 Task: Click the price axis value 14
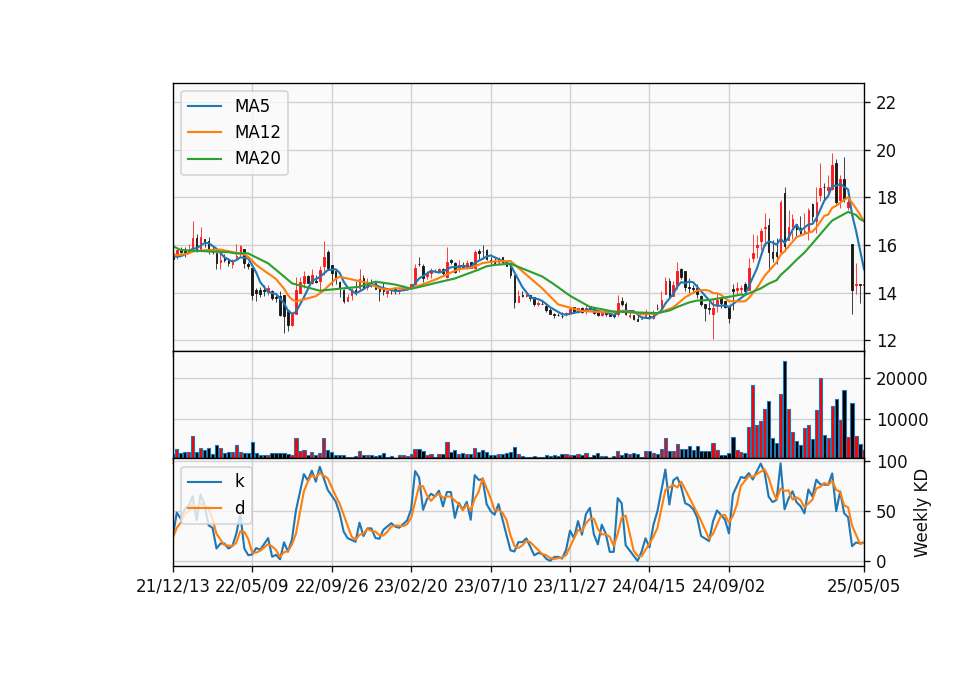tap(886, 294)
